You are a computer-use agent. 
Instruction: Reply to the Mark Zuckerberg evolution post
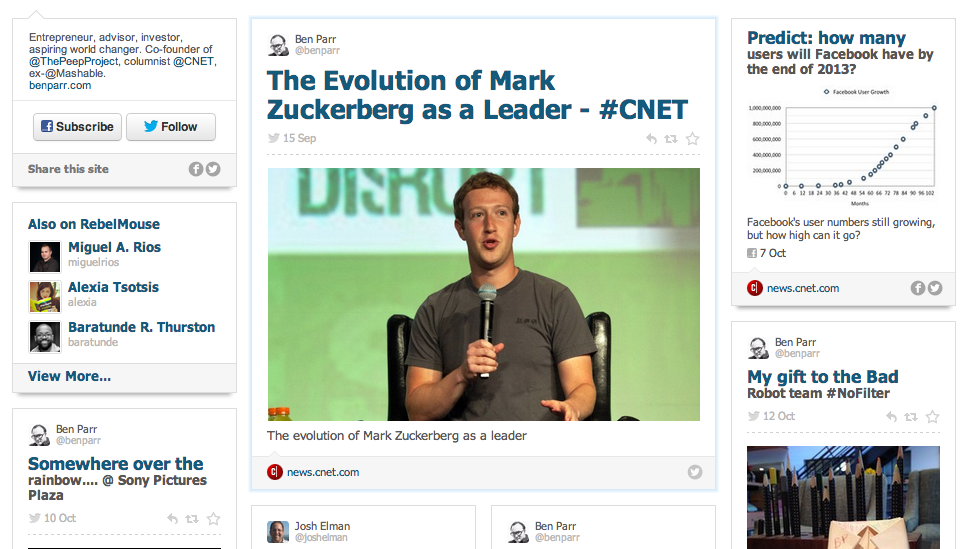tap(651, 139)
